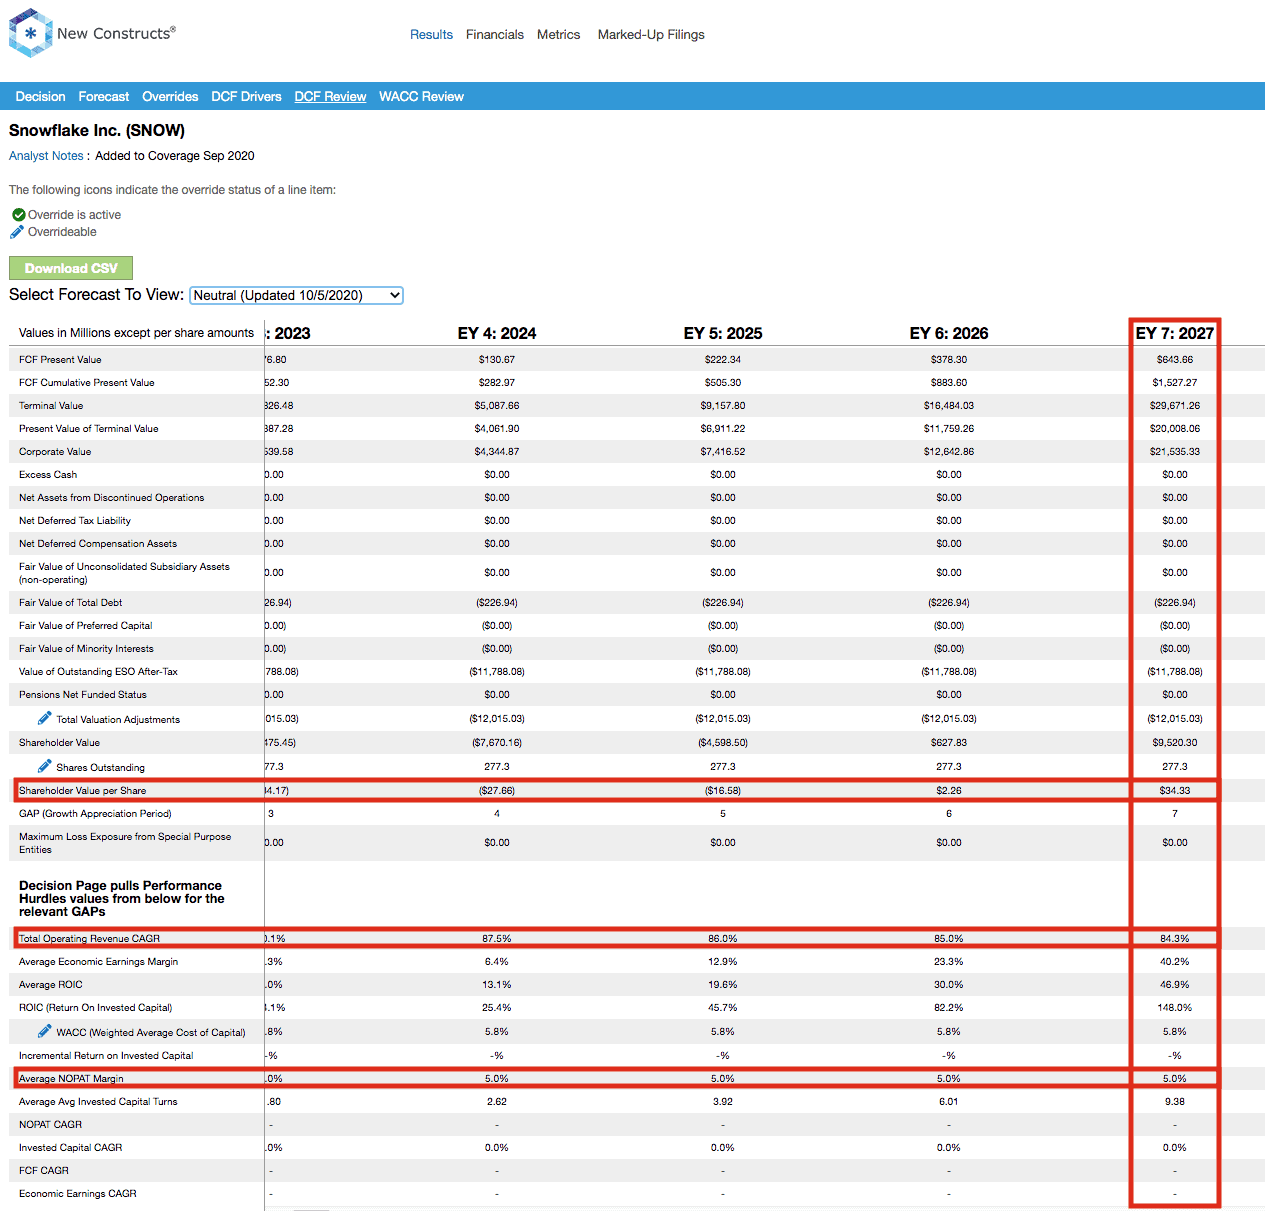Click the Shareholder Value per Share label
The width and height of the screenshot is (1265, 1211).
[x=83, y=791]
